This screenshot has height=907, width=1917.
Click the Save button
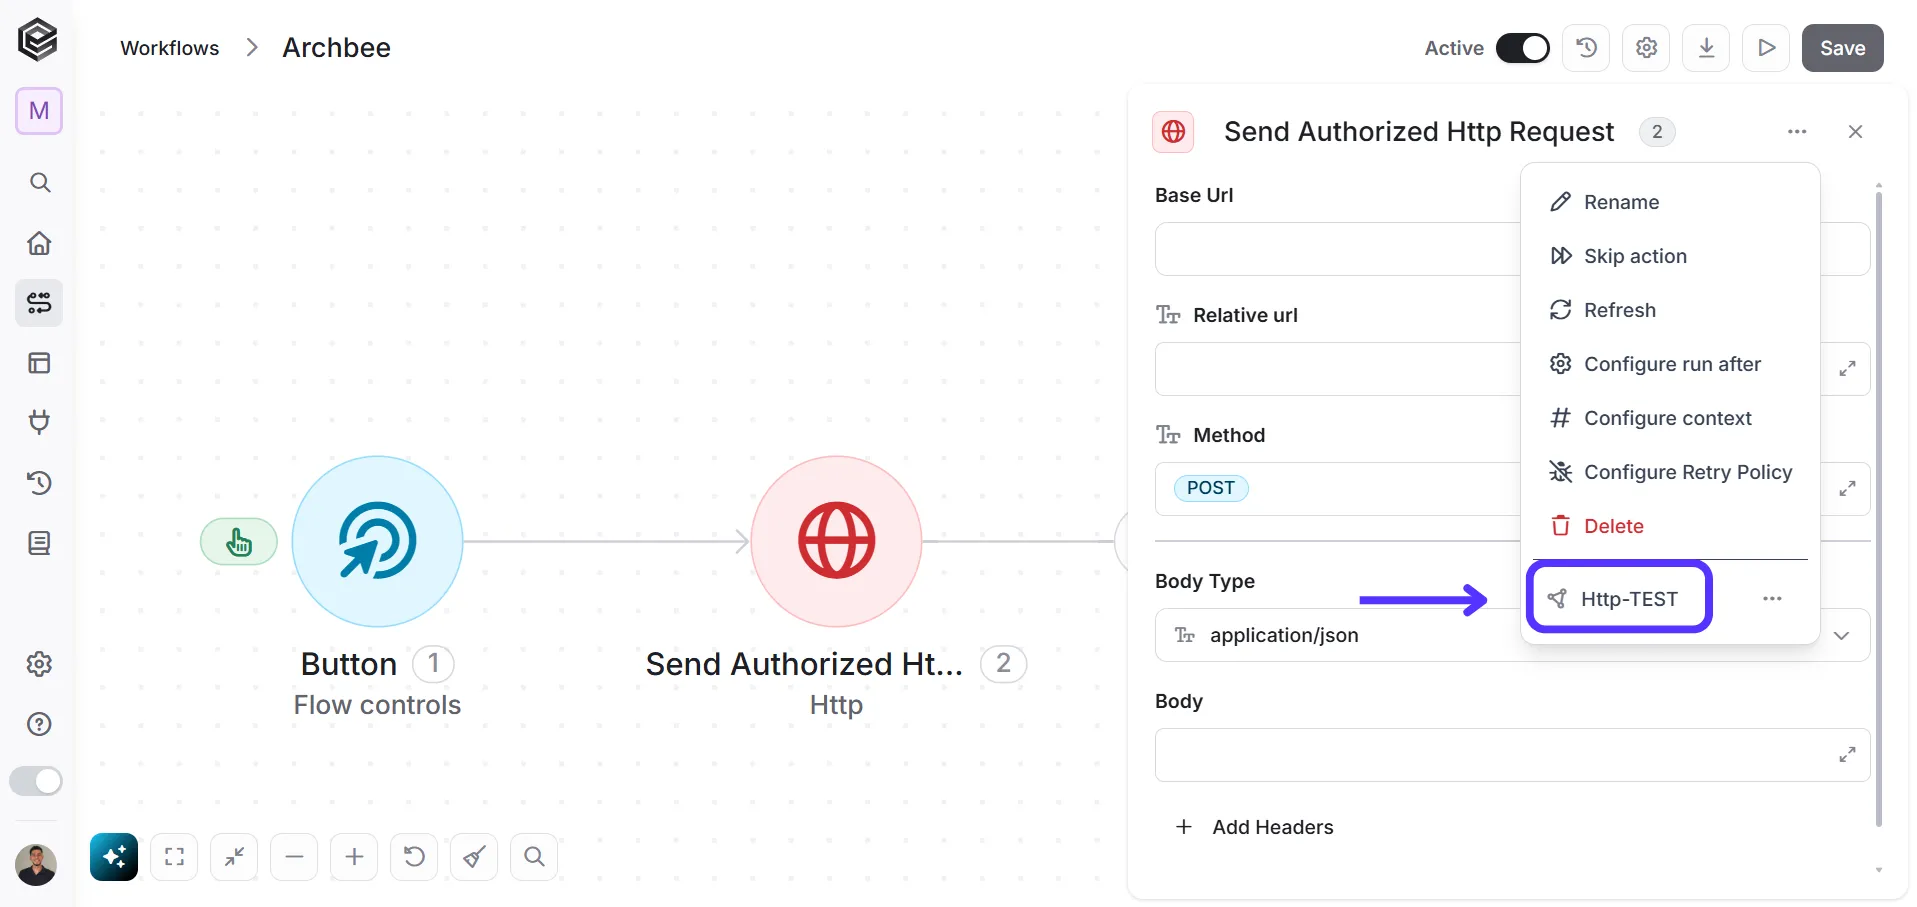coord(1842,48)
